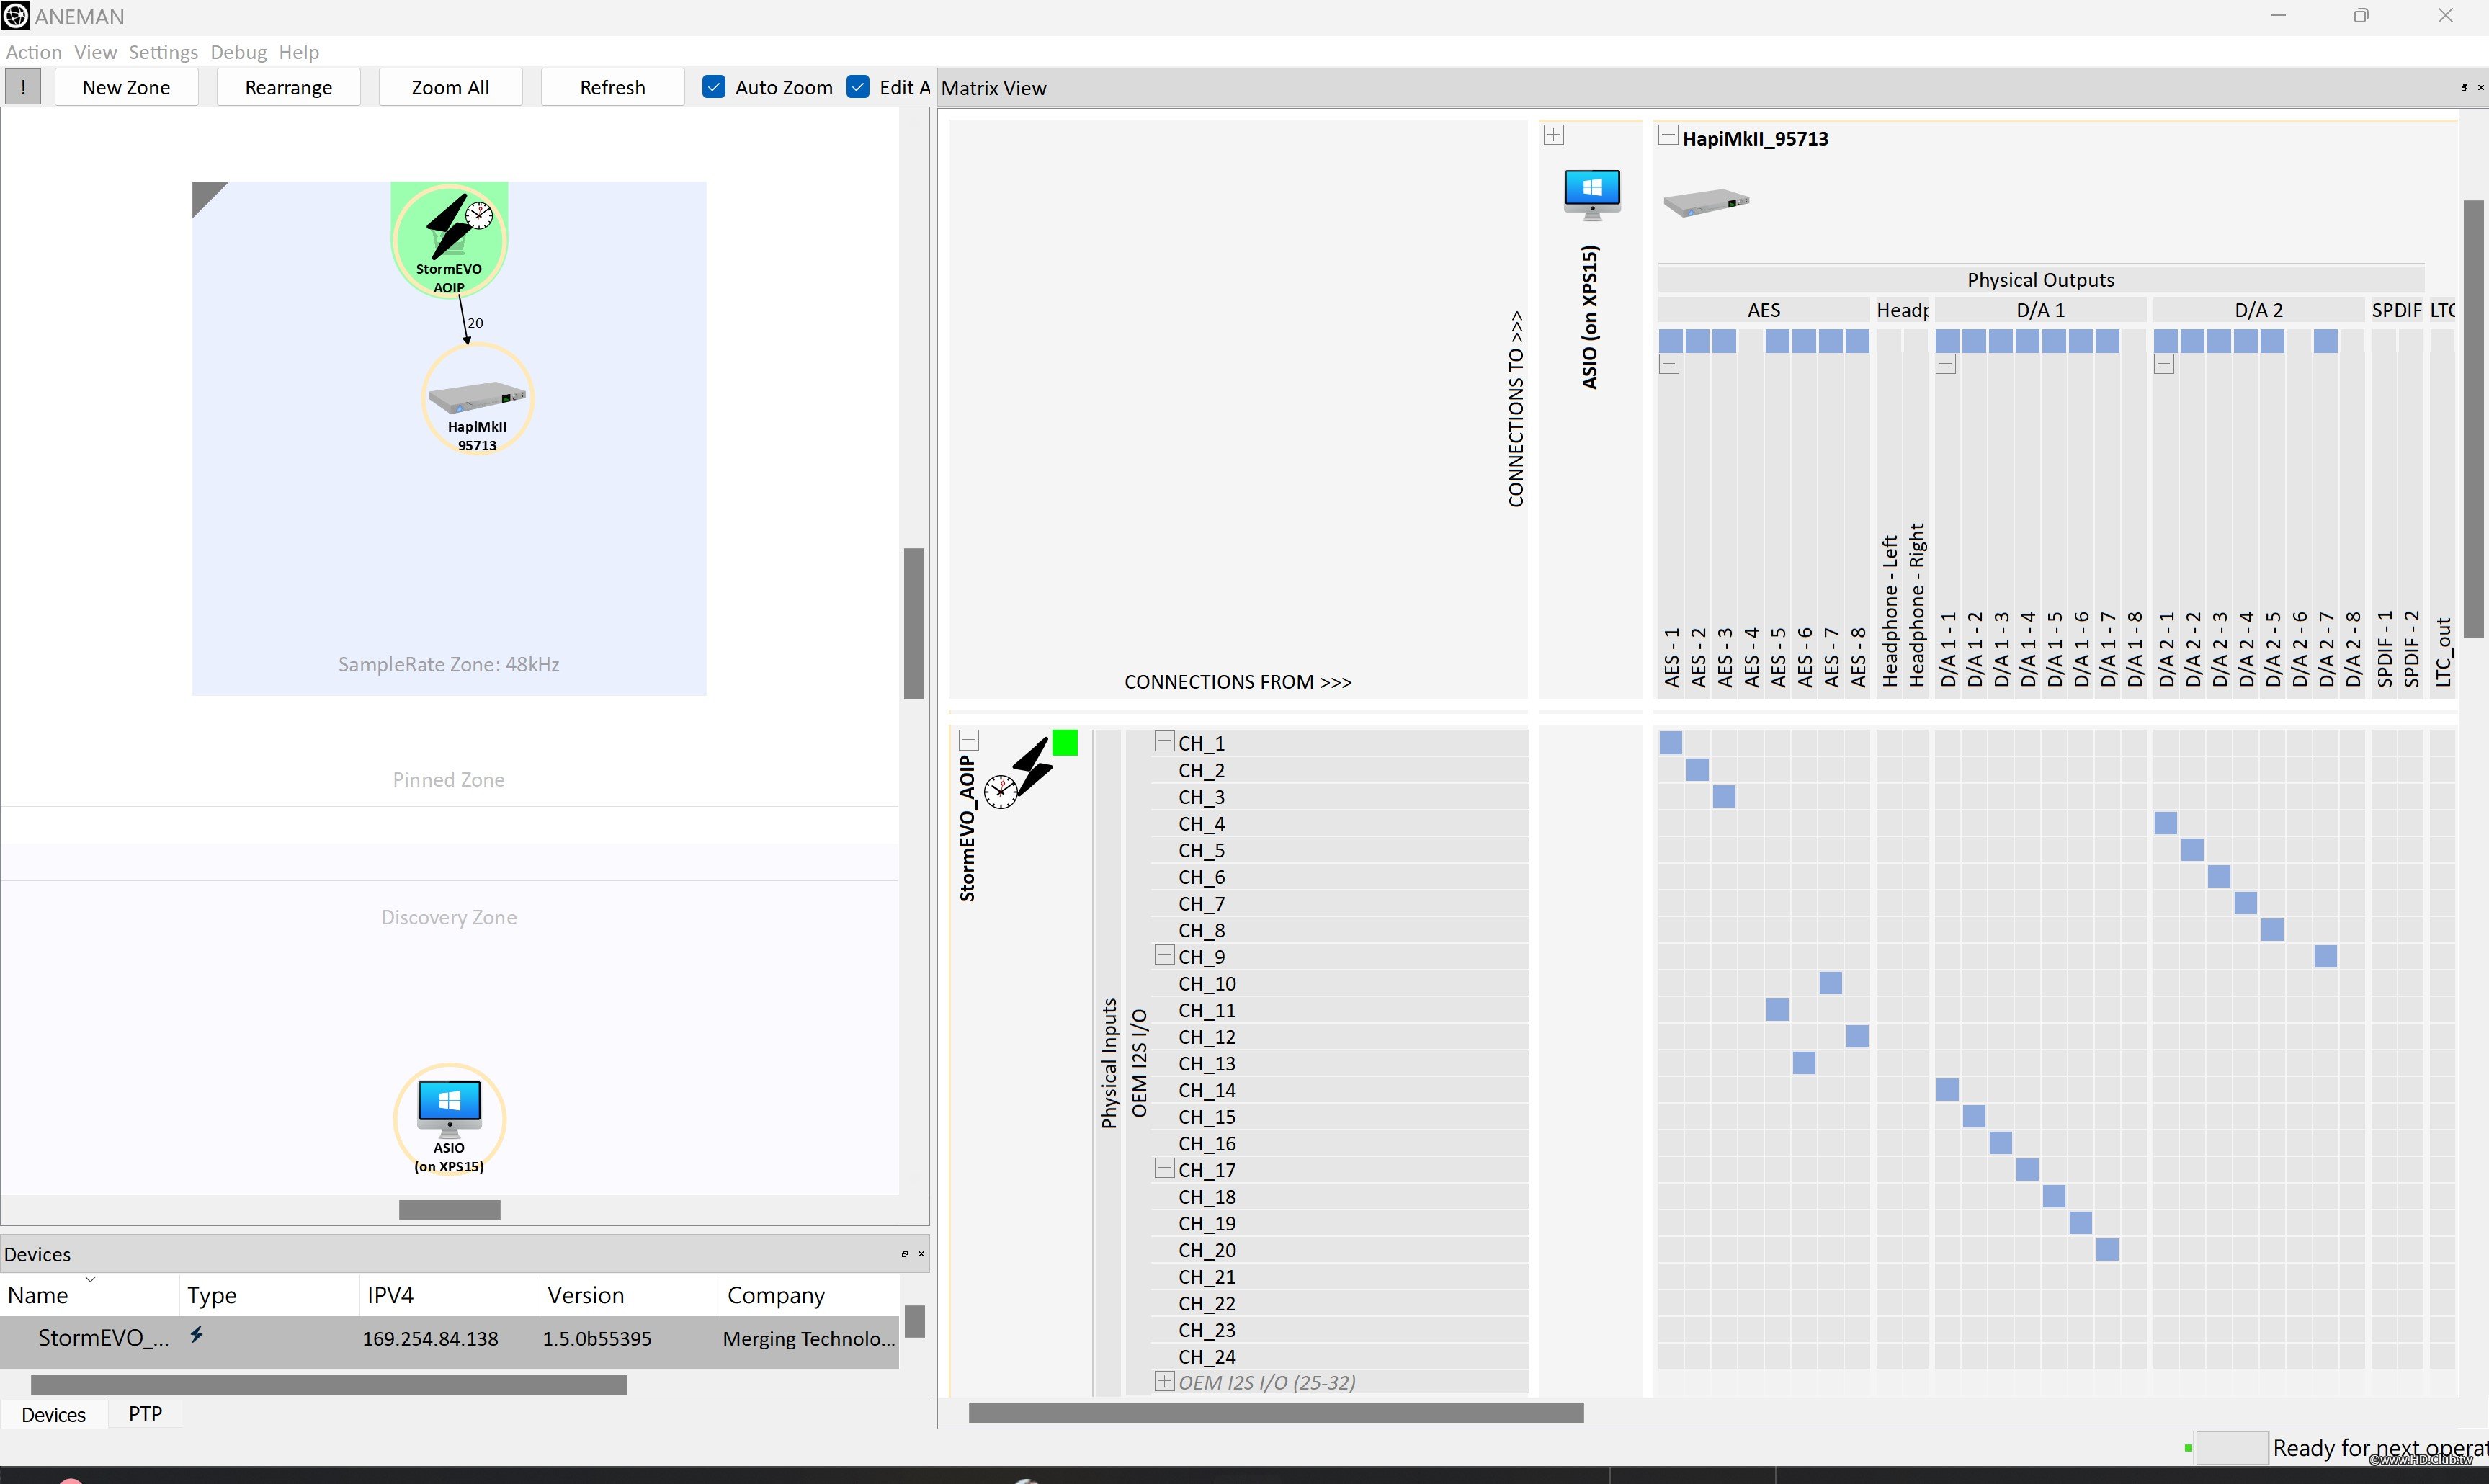
Task: Click the Physical Outputs header
Action: pos(2040,280)
